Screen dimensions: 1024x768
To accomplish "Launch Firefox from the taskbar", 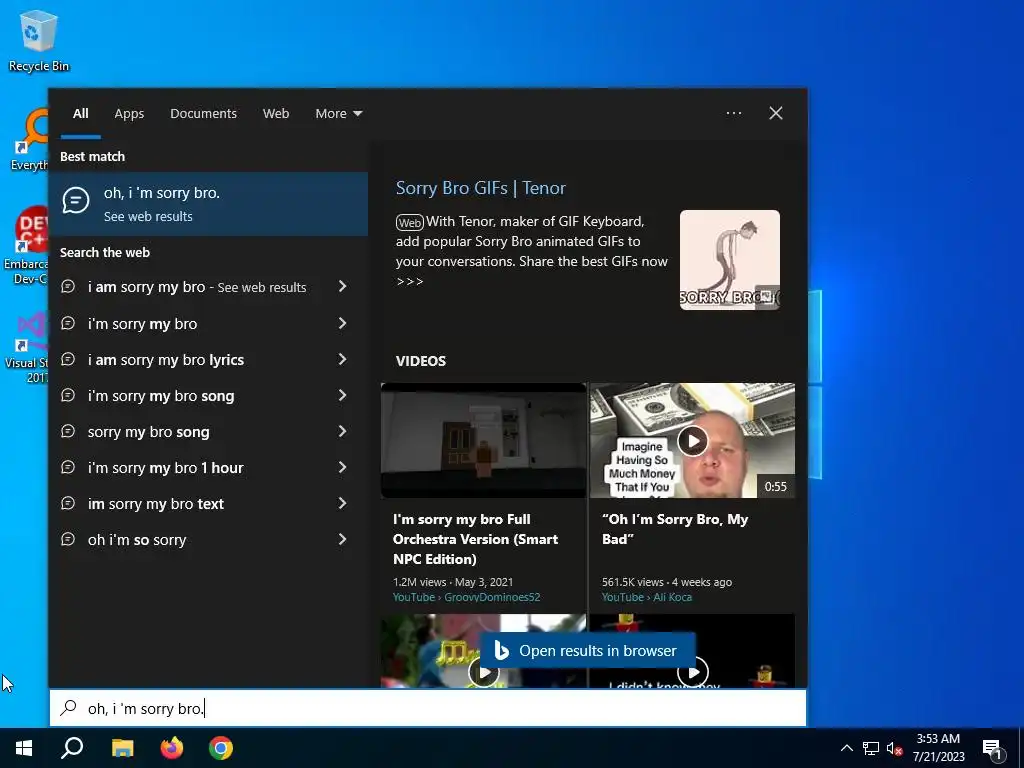I will tap(172, 748).
